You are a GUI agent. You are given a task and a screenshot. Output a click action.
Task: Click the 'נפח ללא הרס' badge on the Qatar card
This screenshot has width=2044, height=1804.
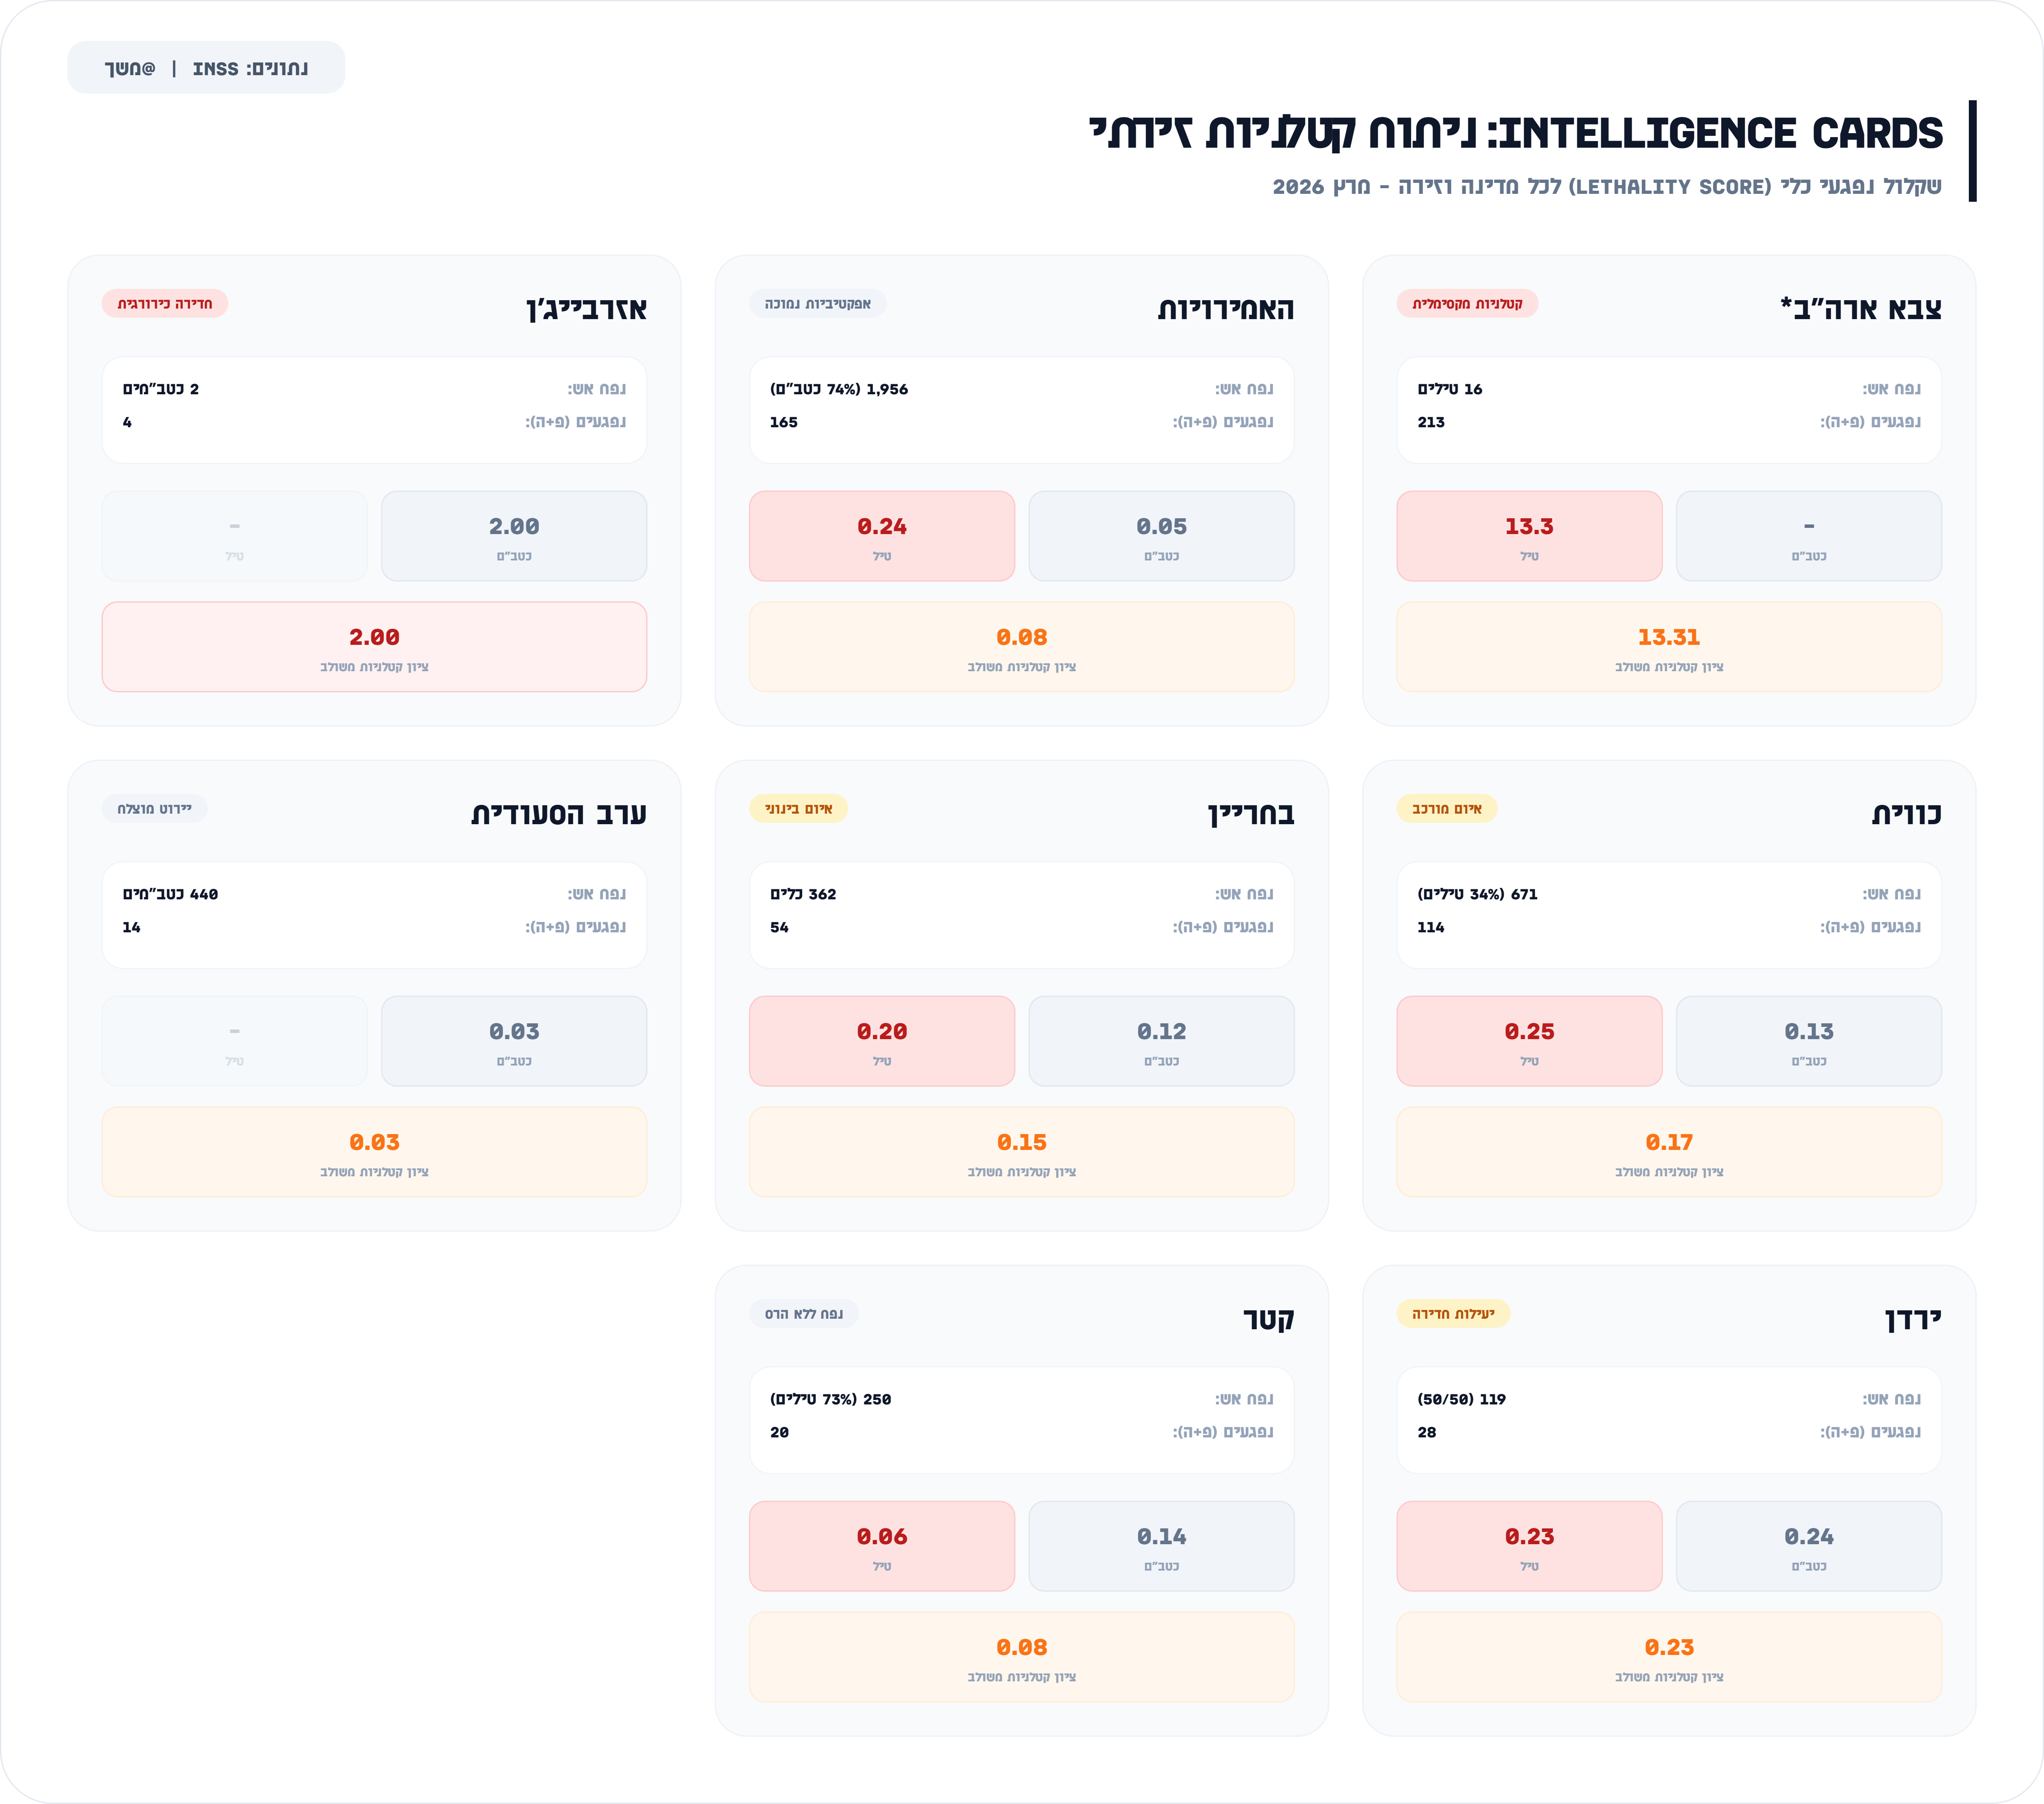(x=803, y=1314)
